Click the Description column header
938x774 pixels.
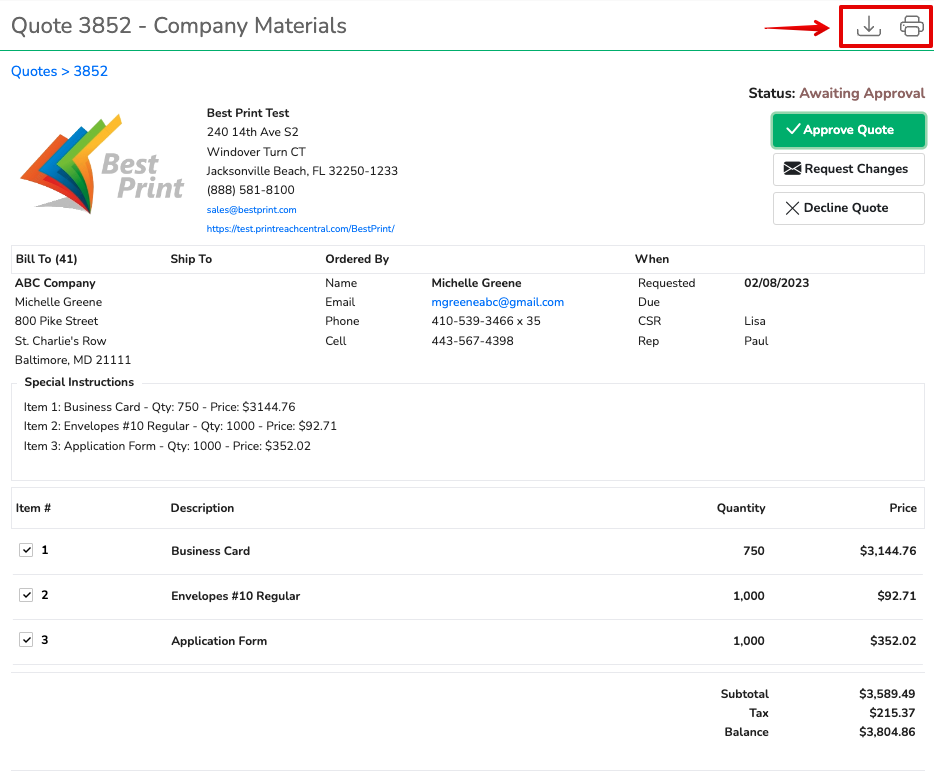202,508
